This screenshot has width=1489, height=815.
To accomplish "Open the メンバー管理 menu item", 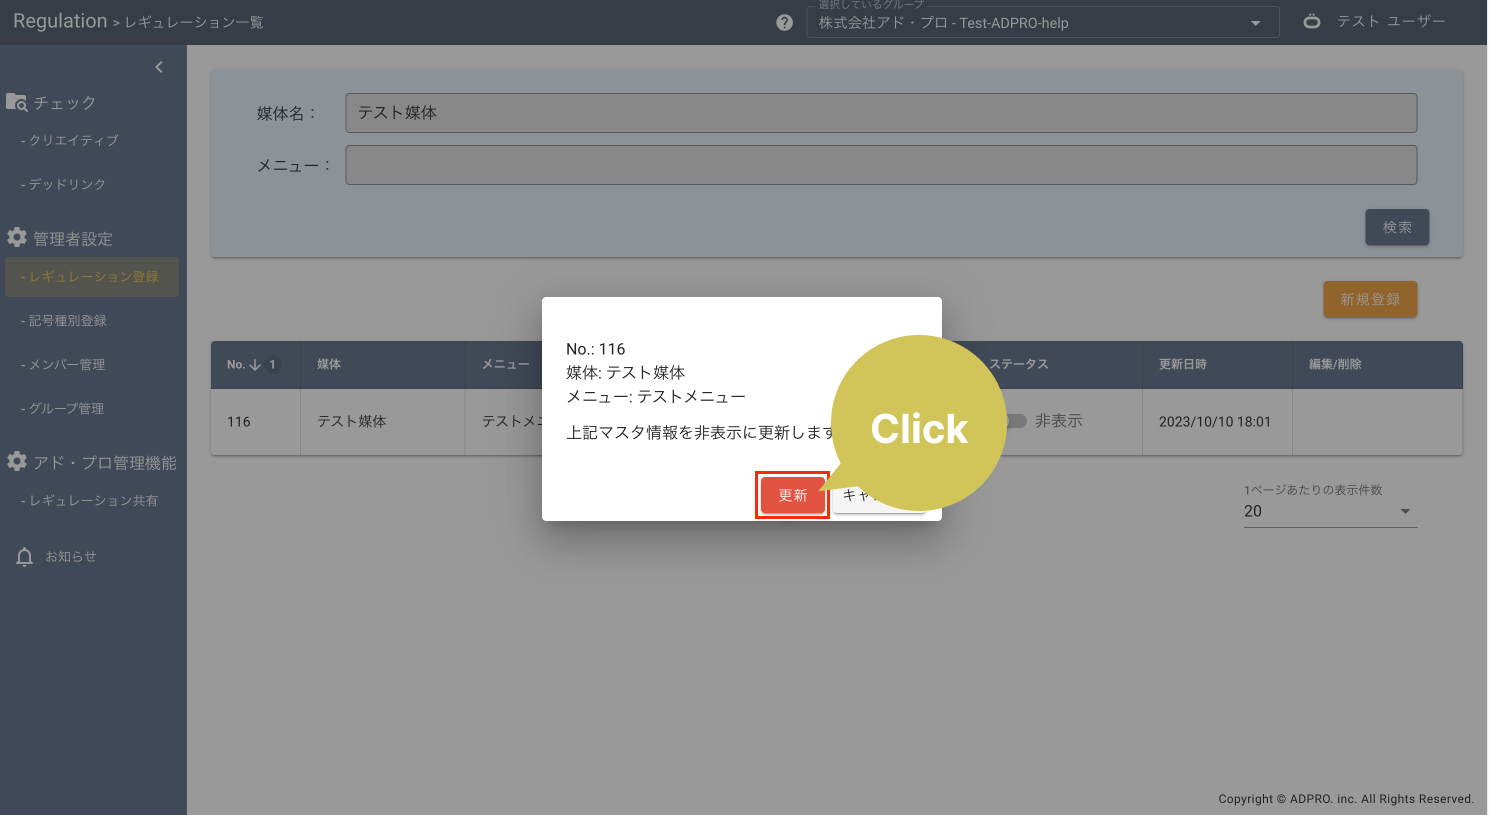I will point(67,364).
